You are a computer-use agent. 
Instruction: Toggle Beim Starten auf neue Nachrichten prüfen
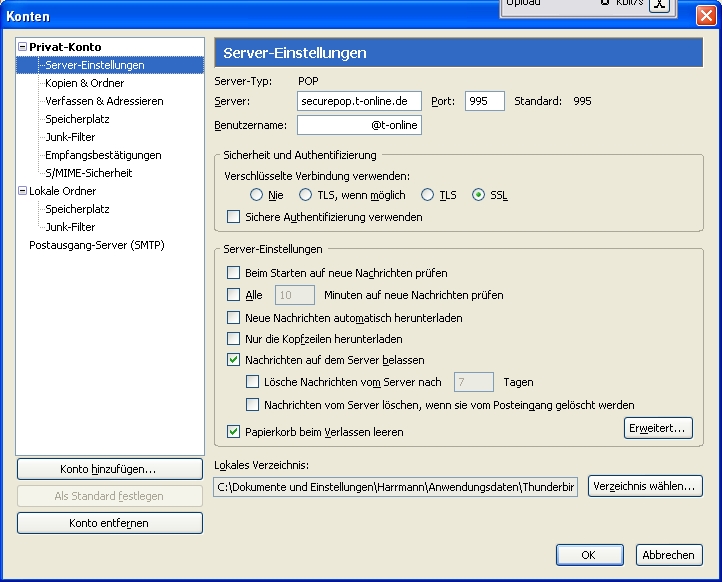click(x=234, y=273)
